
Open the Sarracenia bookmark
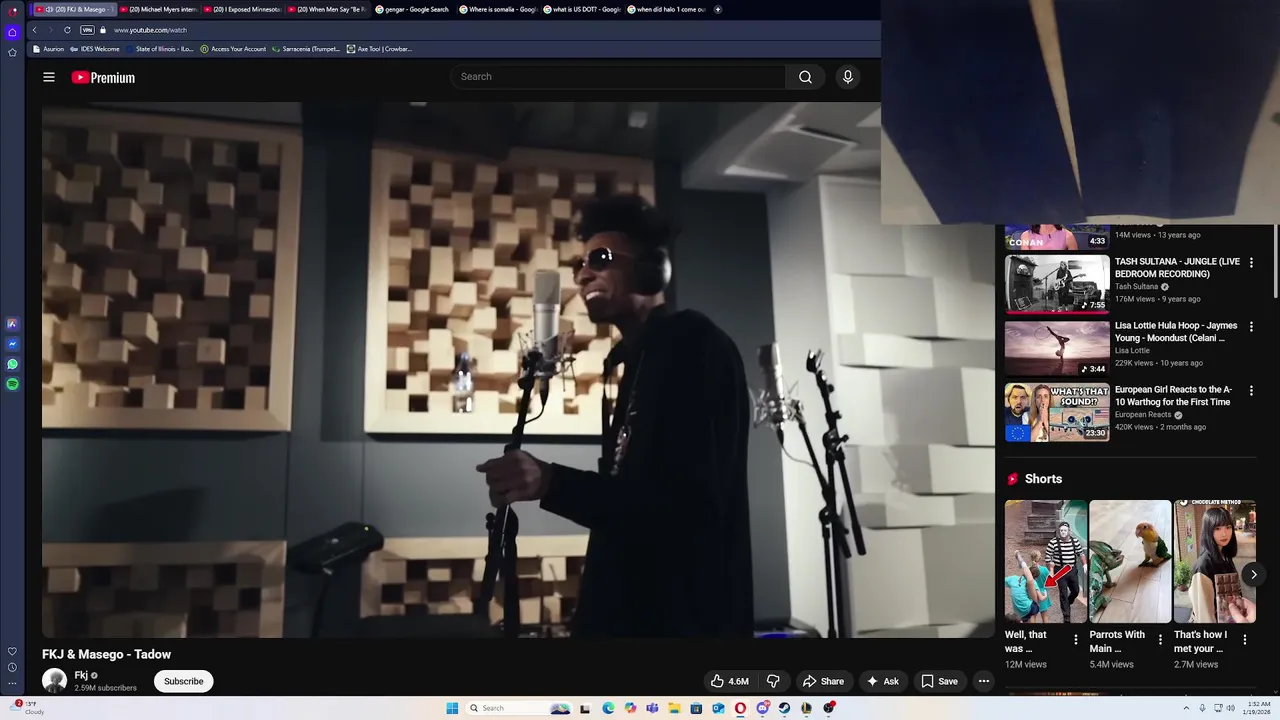(307, 49)
